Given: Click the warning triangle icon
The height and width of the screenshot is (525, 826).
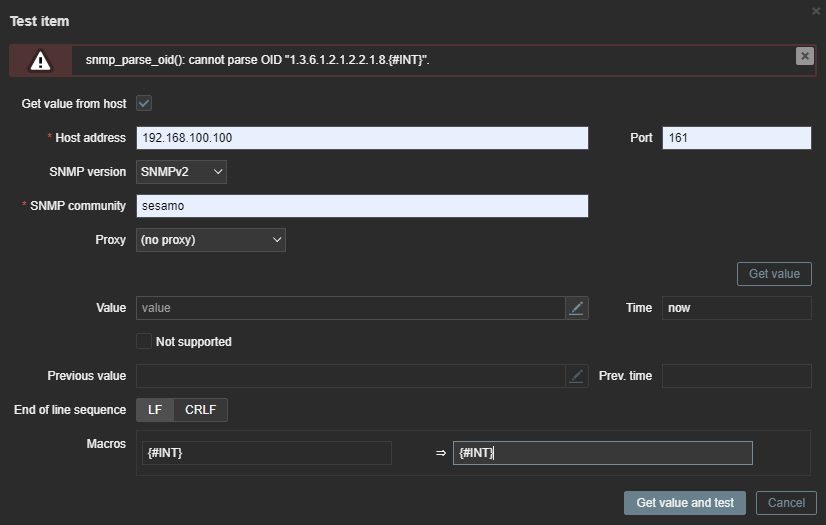Looking at the screenshot, I should click(x=40, y=61).
